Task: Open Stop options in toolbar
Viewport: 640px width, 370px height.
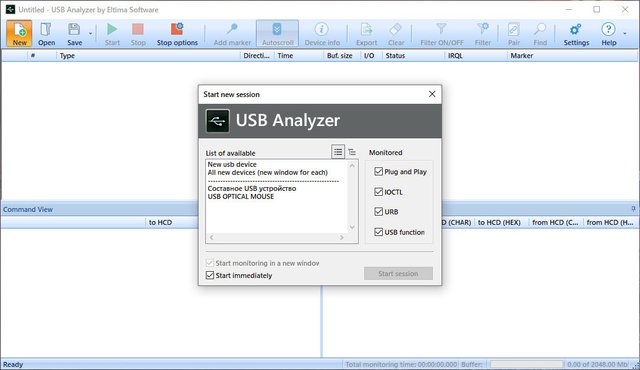Action: tap(177, 33)
